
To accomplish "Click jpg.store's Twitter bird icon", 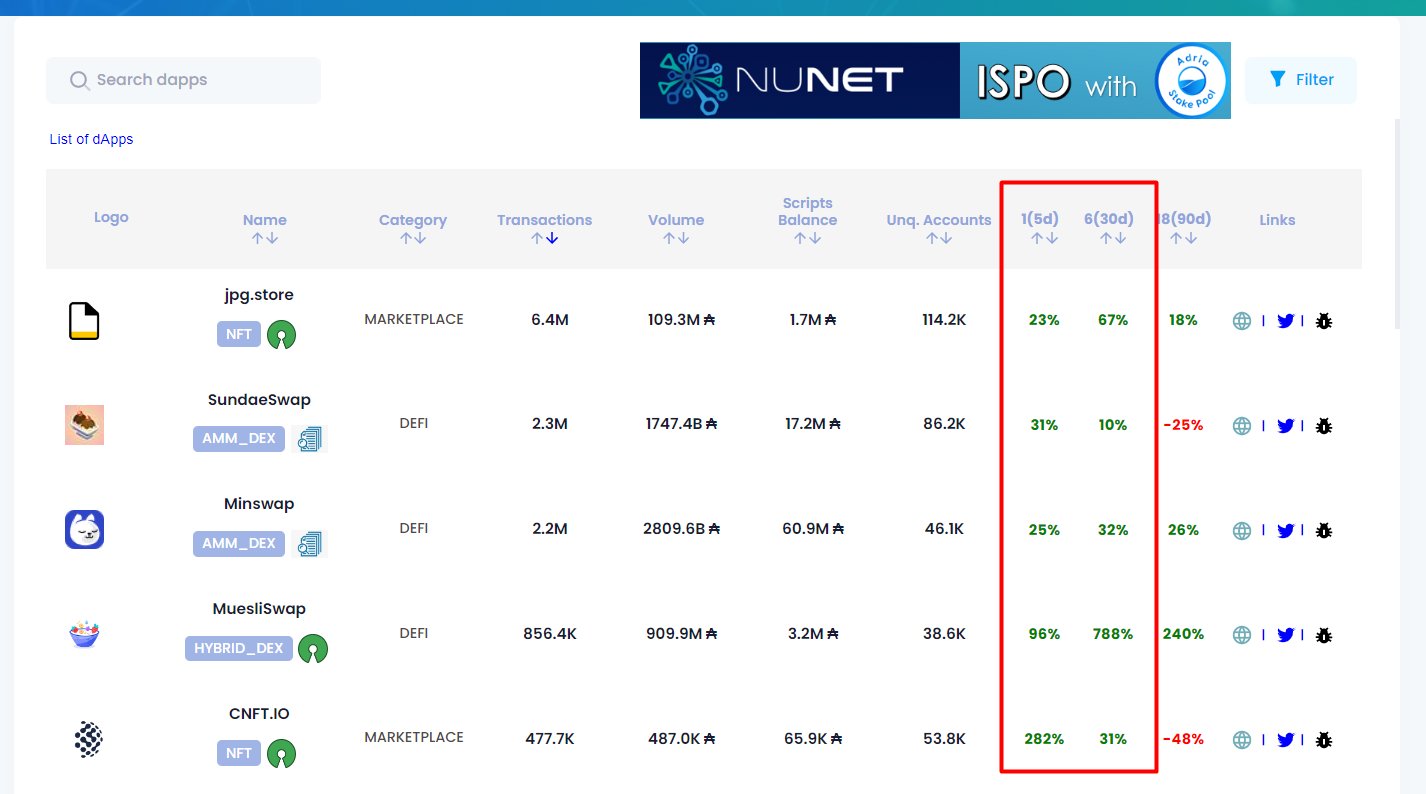I will click(x=1286, y=320).
